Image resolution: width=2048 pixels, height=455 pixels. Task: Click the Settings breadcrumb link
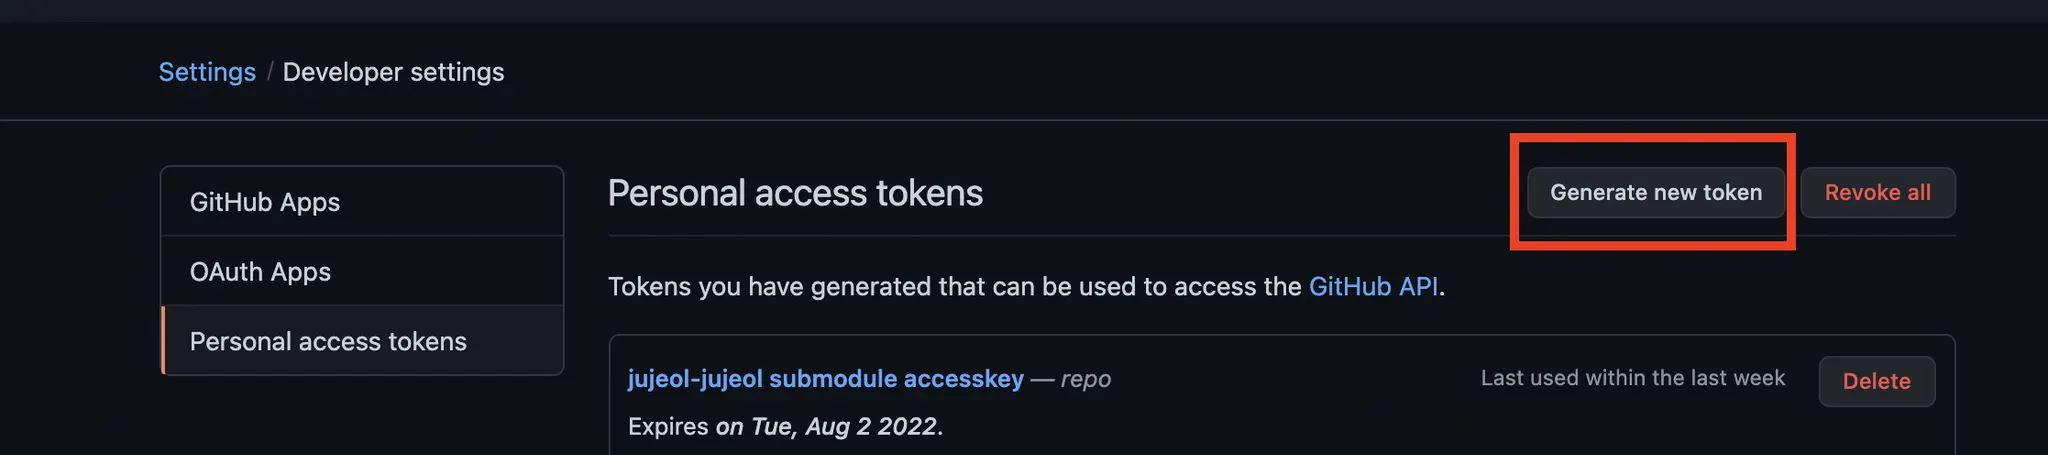click(207, 72)
